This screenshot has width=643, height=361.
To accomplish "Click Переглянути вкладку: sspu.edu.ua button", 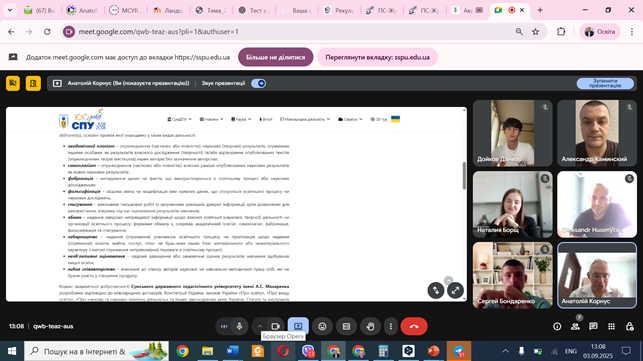I will (377, 57).
